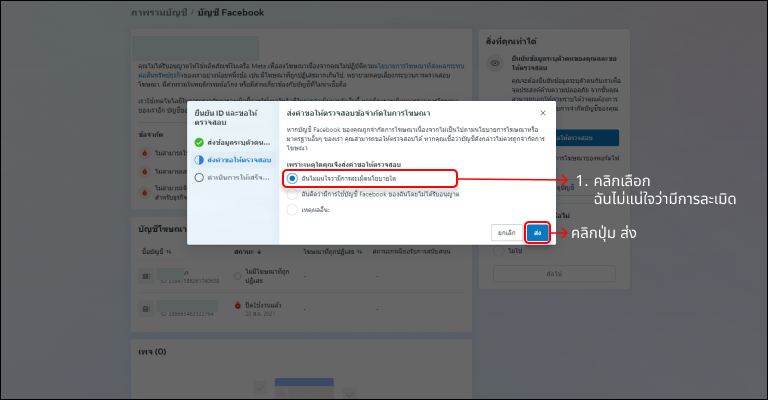Sort by 'สถานะ' column header
Image resolution: width=768 pixels, height=400 pixels.
[x=247, y=252]
